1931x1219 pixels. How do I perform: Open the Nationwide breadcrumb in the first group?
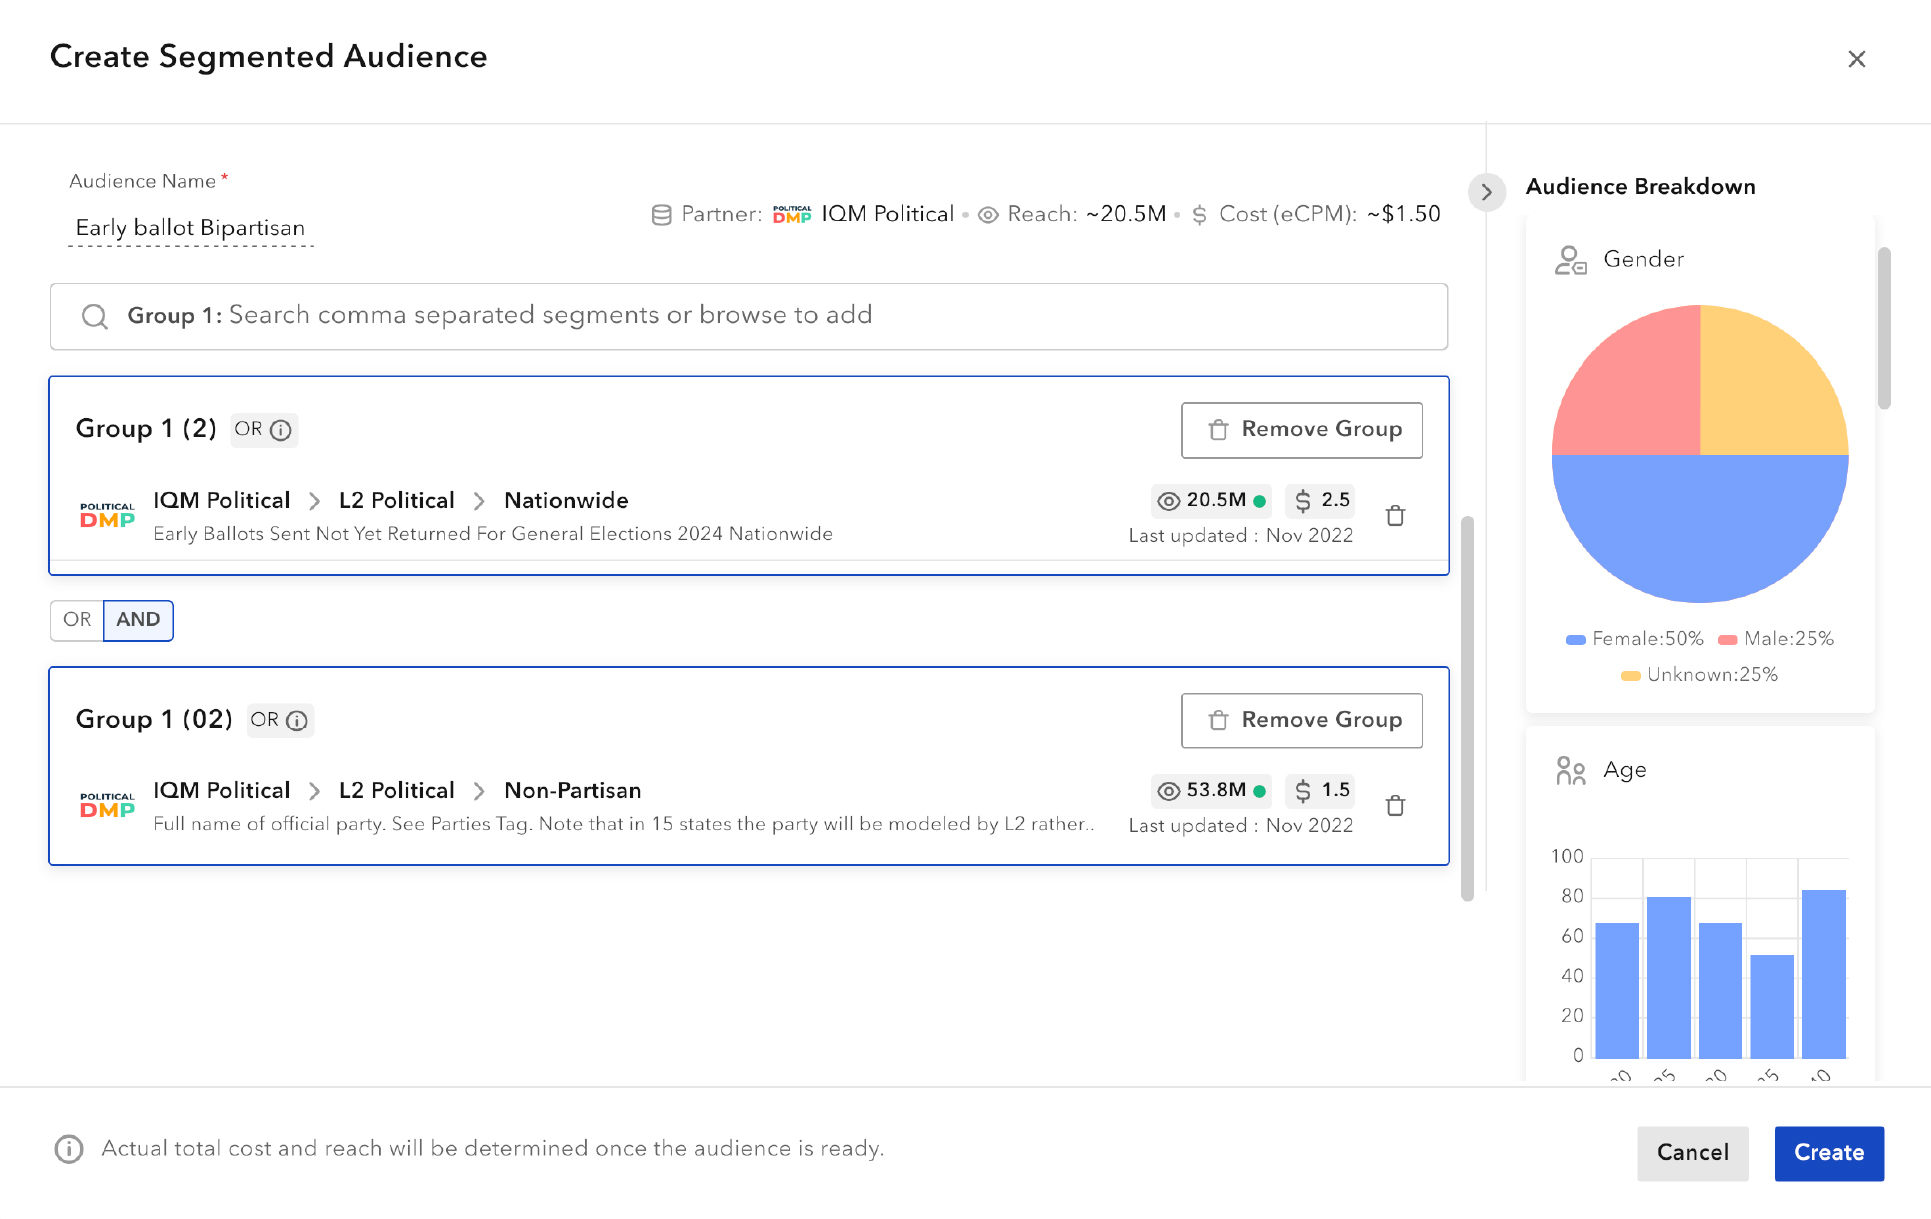coord(566,500)
